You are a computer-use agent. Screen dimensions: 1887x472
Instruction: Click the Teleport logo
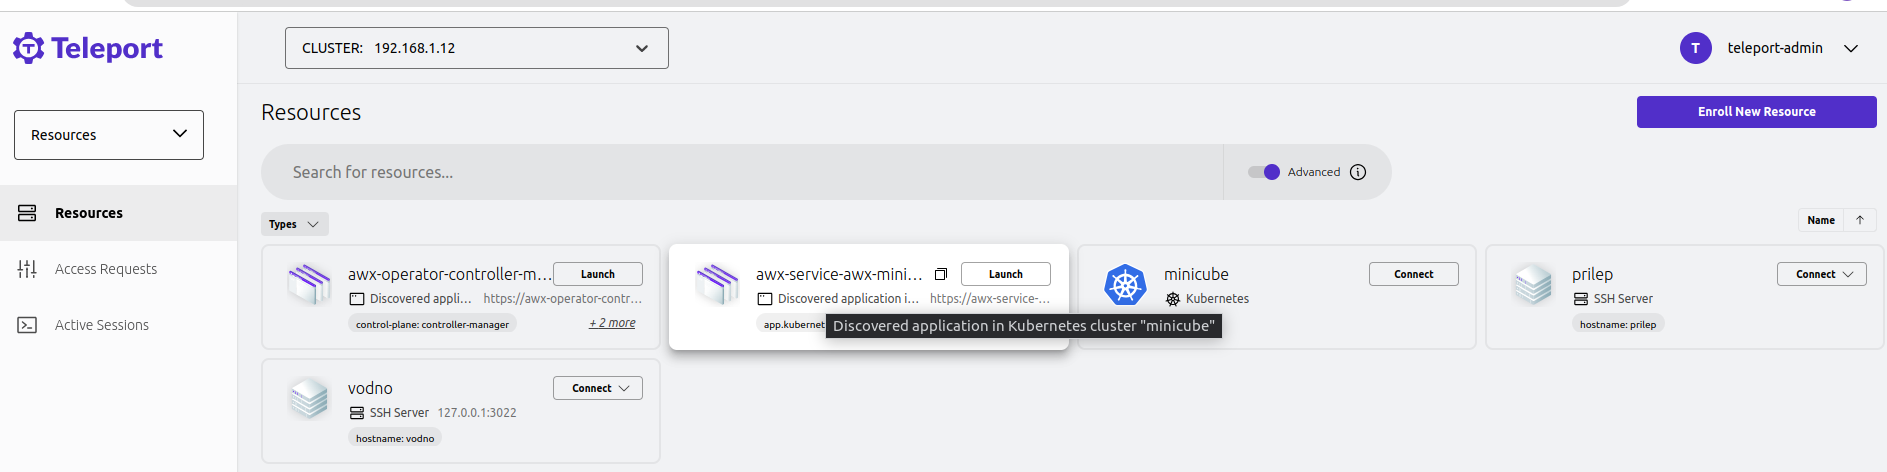coord(88,48)
